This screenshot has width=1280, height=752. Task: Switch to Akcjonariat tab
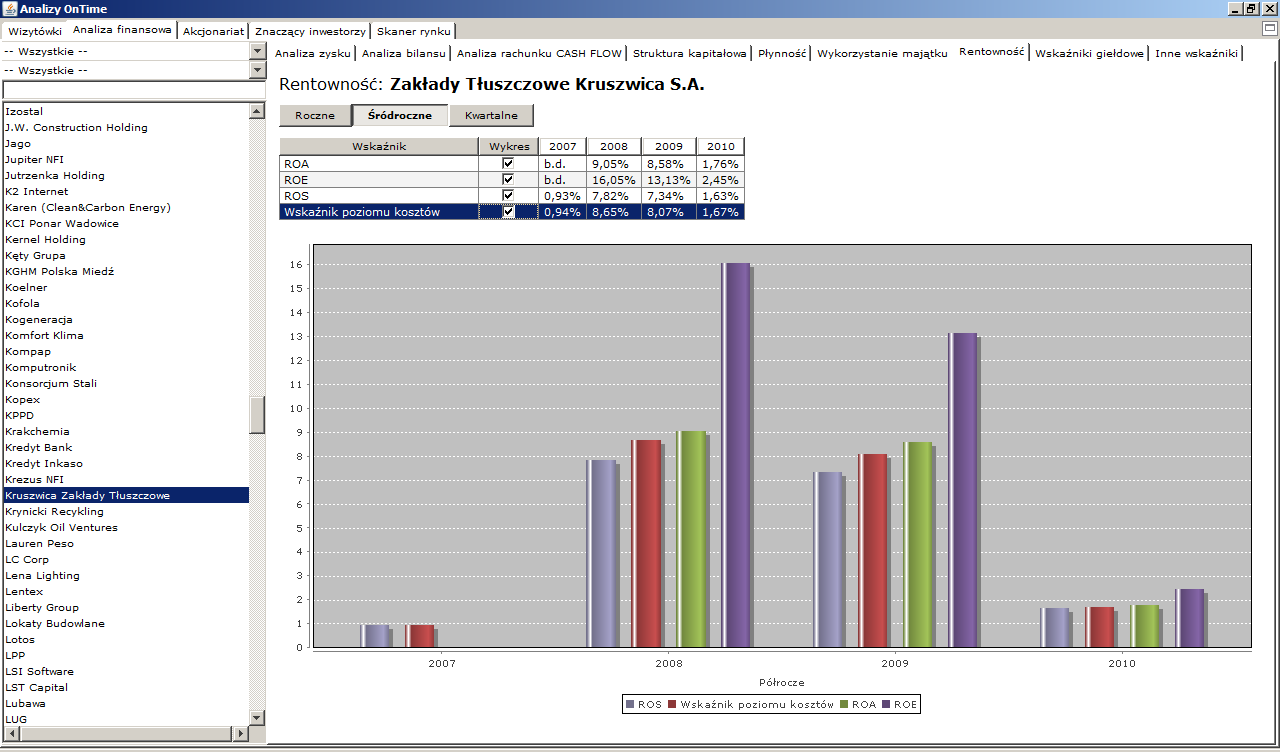213,31
